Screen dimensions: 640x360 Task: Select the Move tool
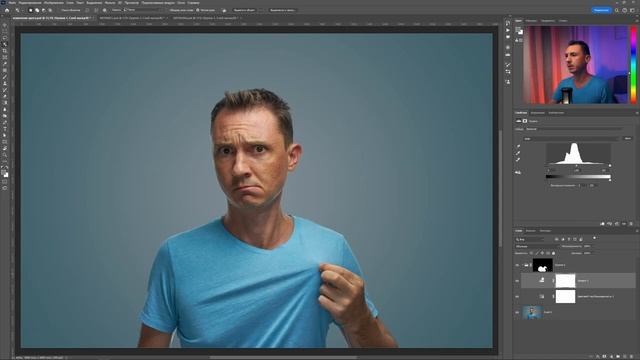coord(5,25)
